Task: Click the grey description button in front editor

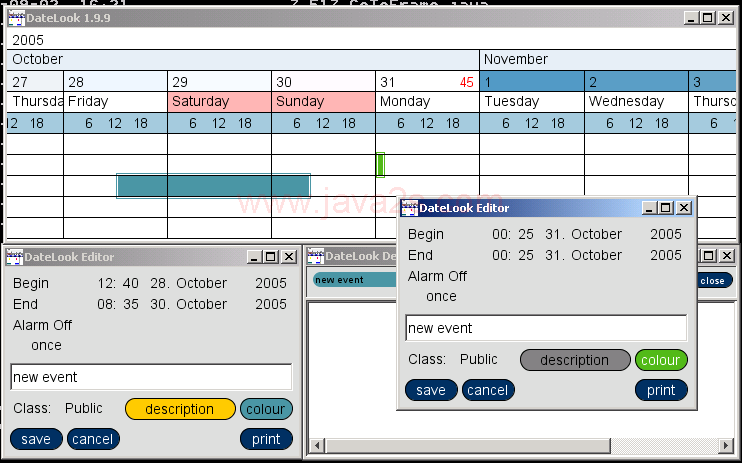Action: point(575,360)
